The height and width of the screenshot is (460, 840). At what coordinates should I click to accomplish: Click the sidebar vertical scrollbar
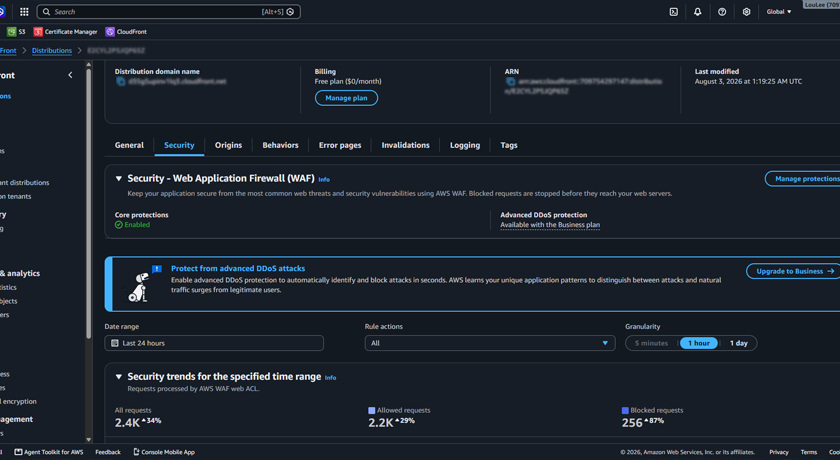click(88, 203)
